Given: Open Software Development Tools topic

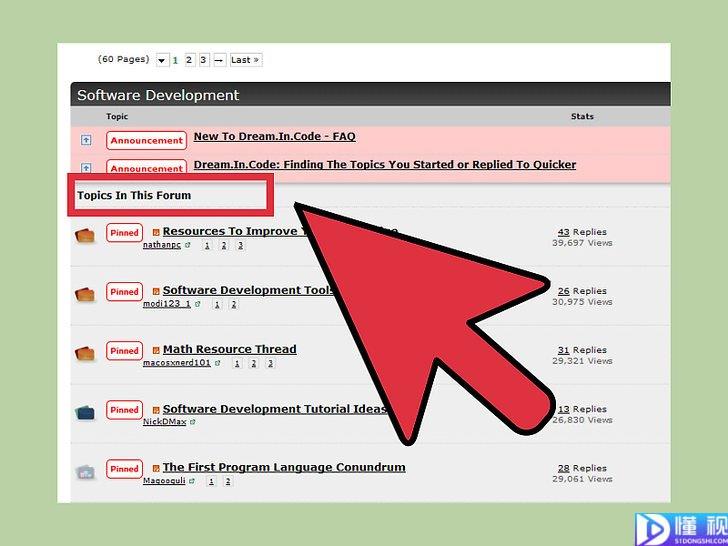Looking at the screenshot, I should coord(248,290).
